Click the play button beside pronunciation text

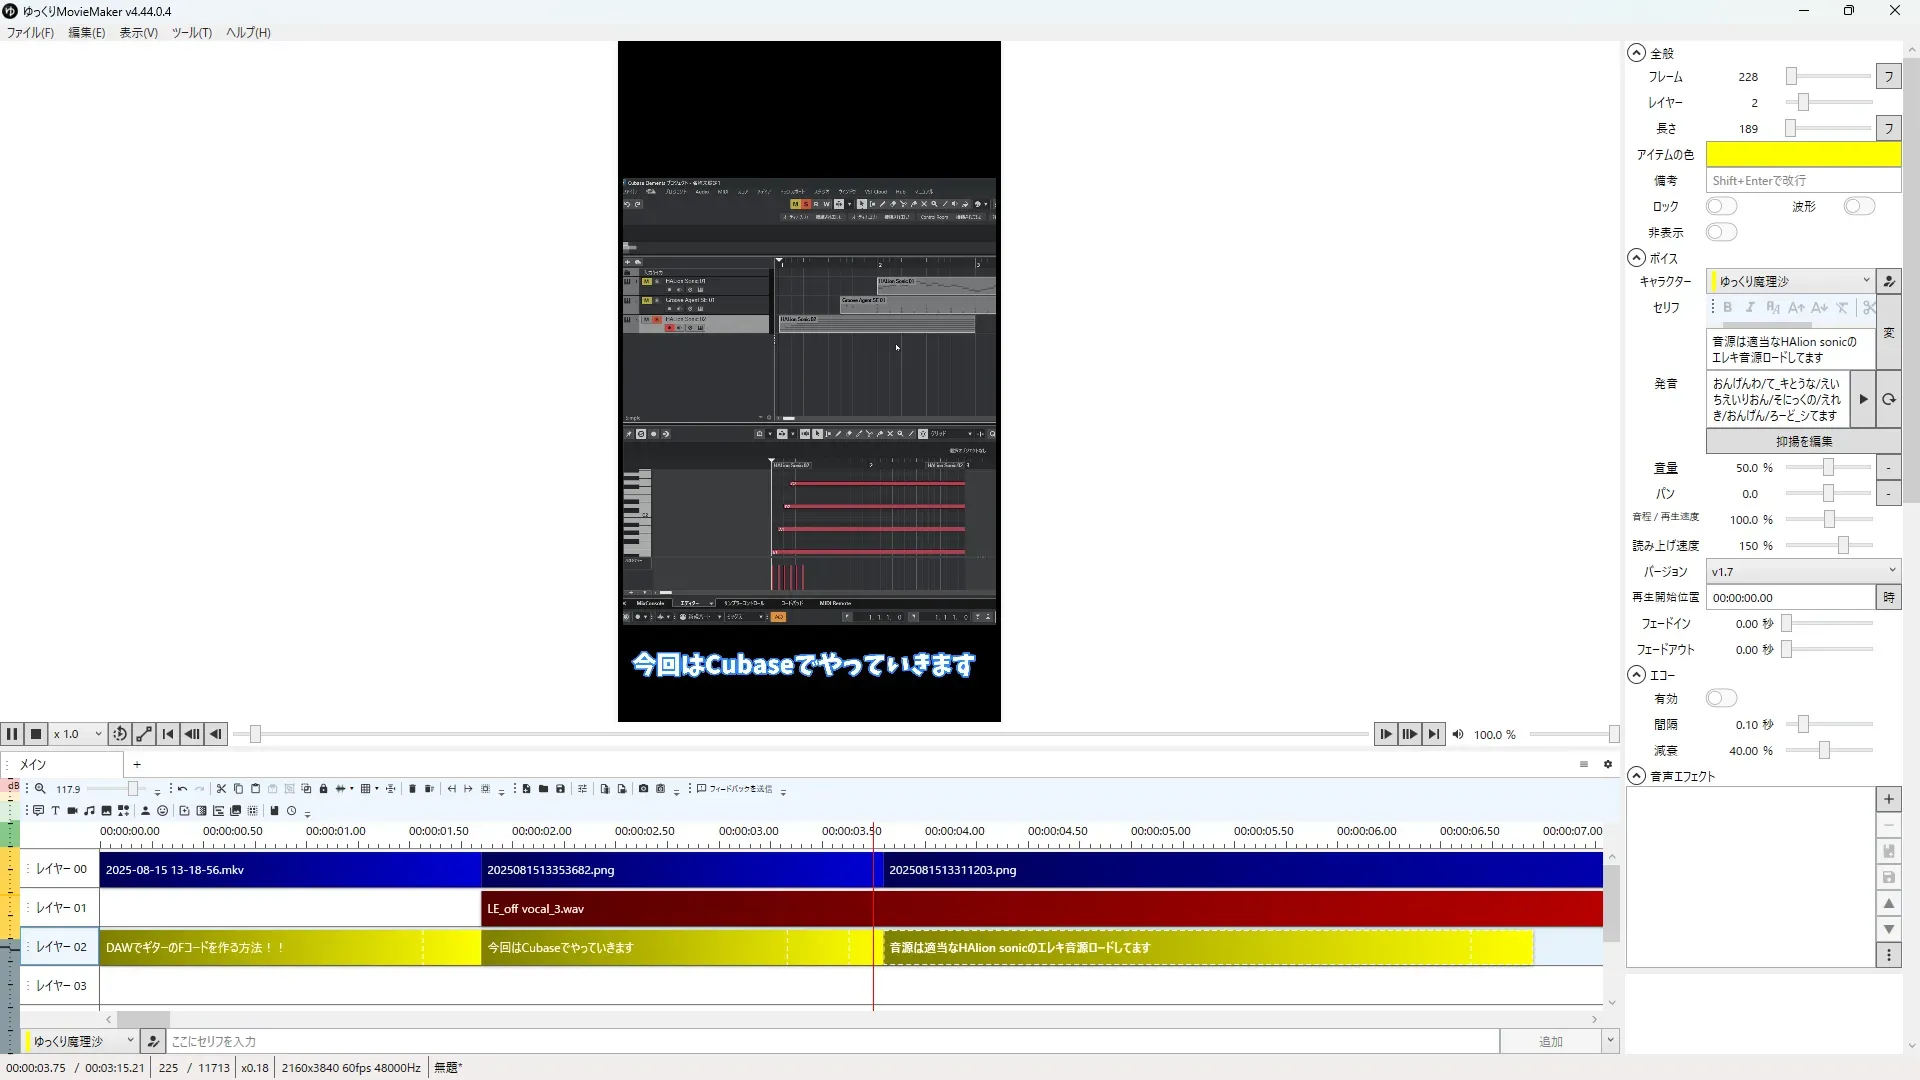[x=1862, y=399]
